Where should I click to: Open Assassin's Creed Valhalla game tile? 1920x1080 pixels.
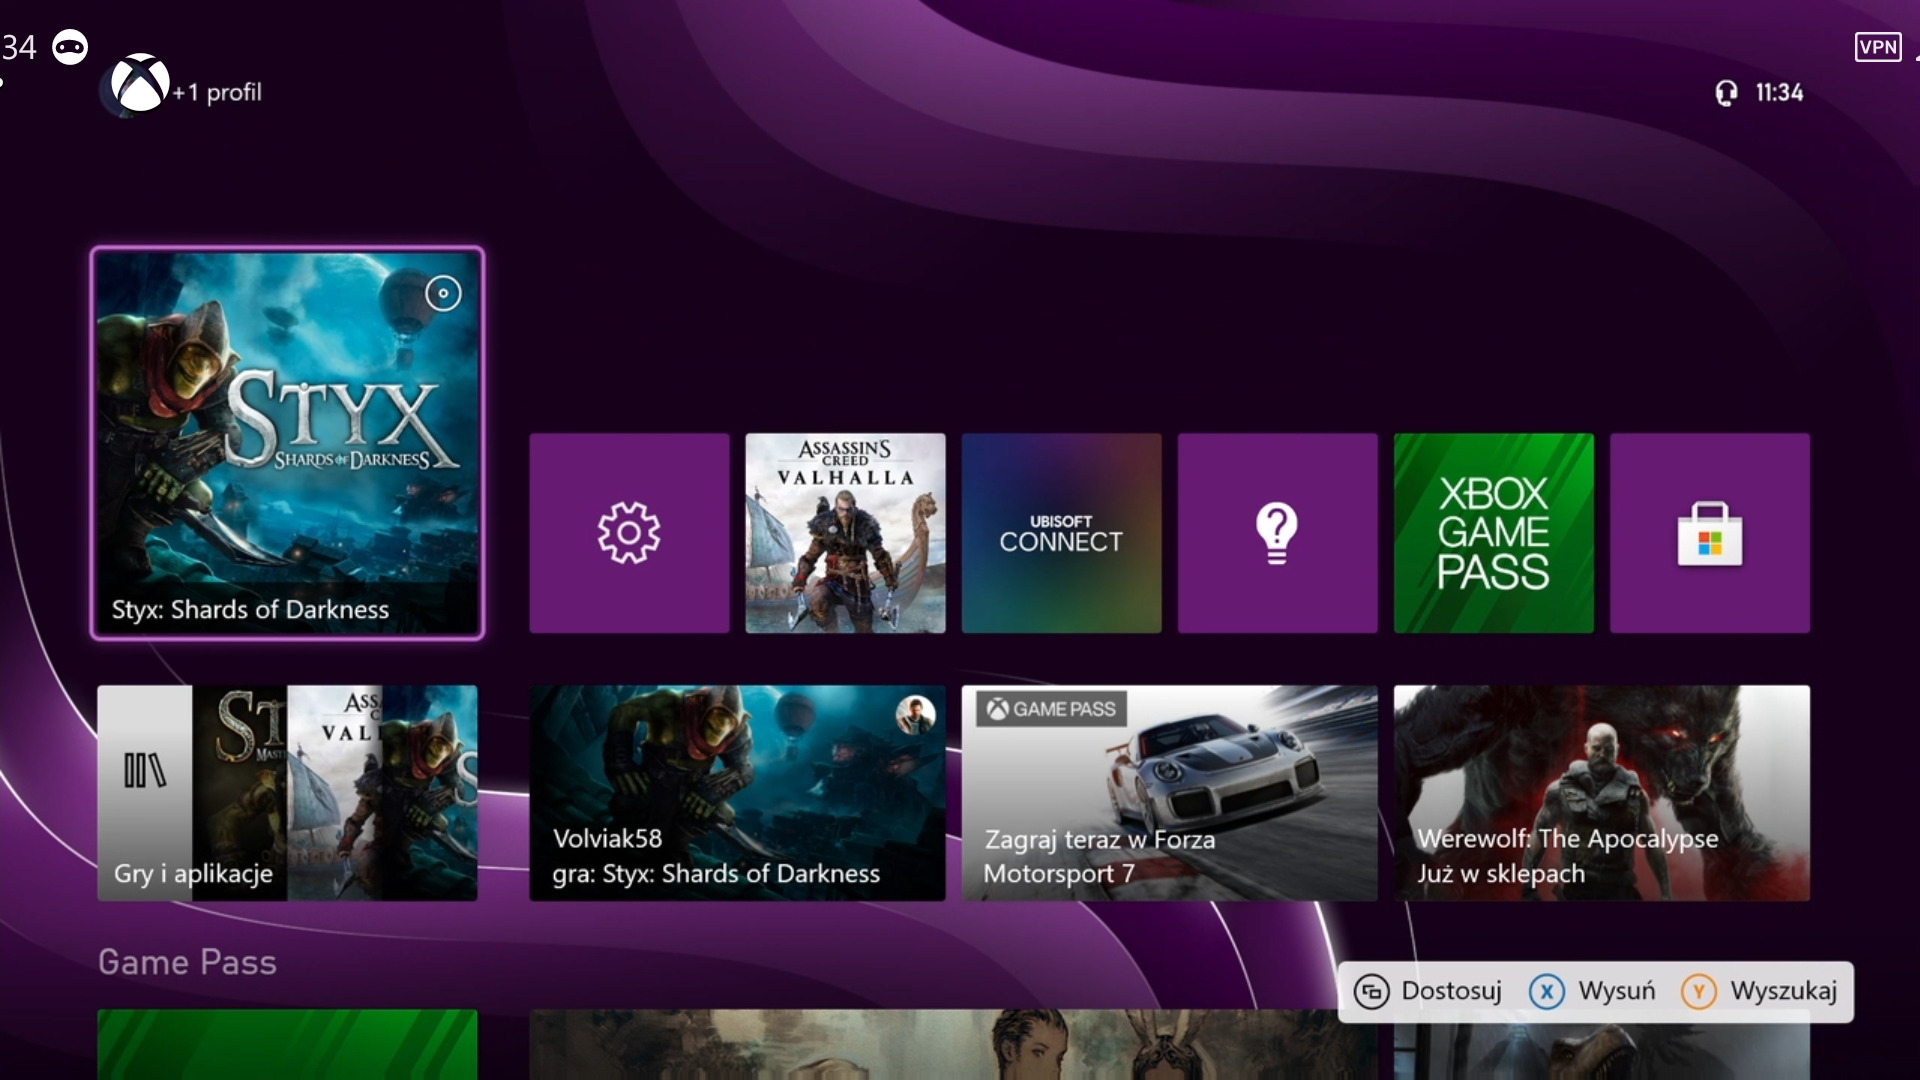click(x=845, y=533)
